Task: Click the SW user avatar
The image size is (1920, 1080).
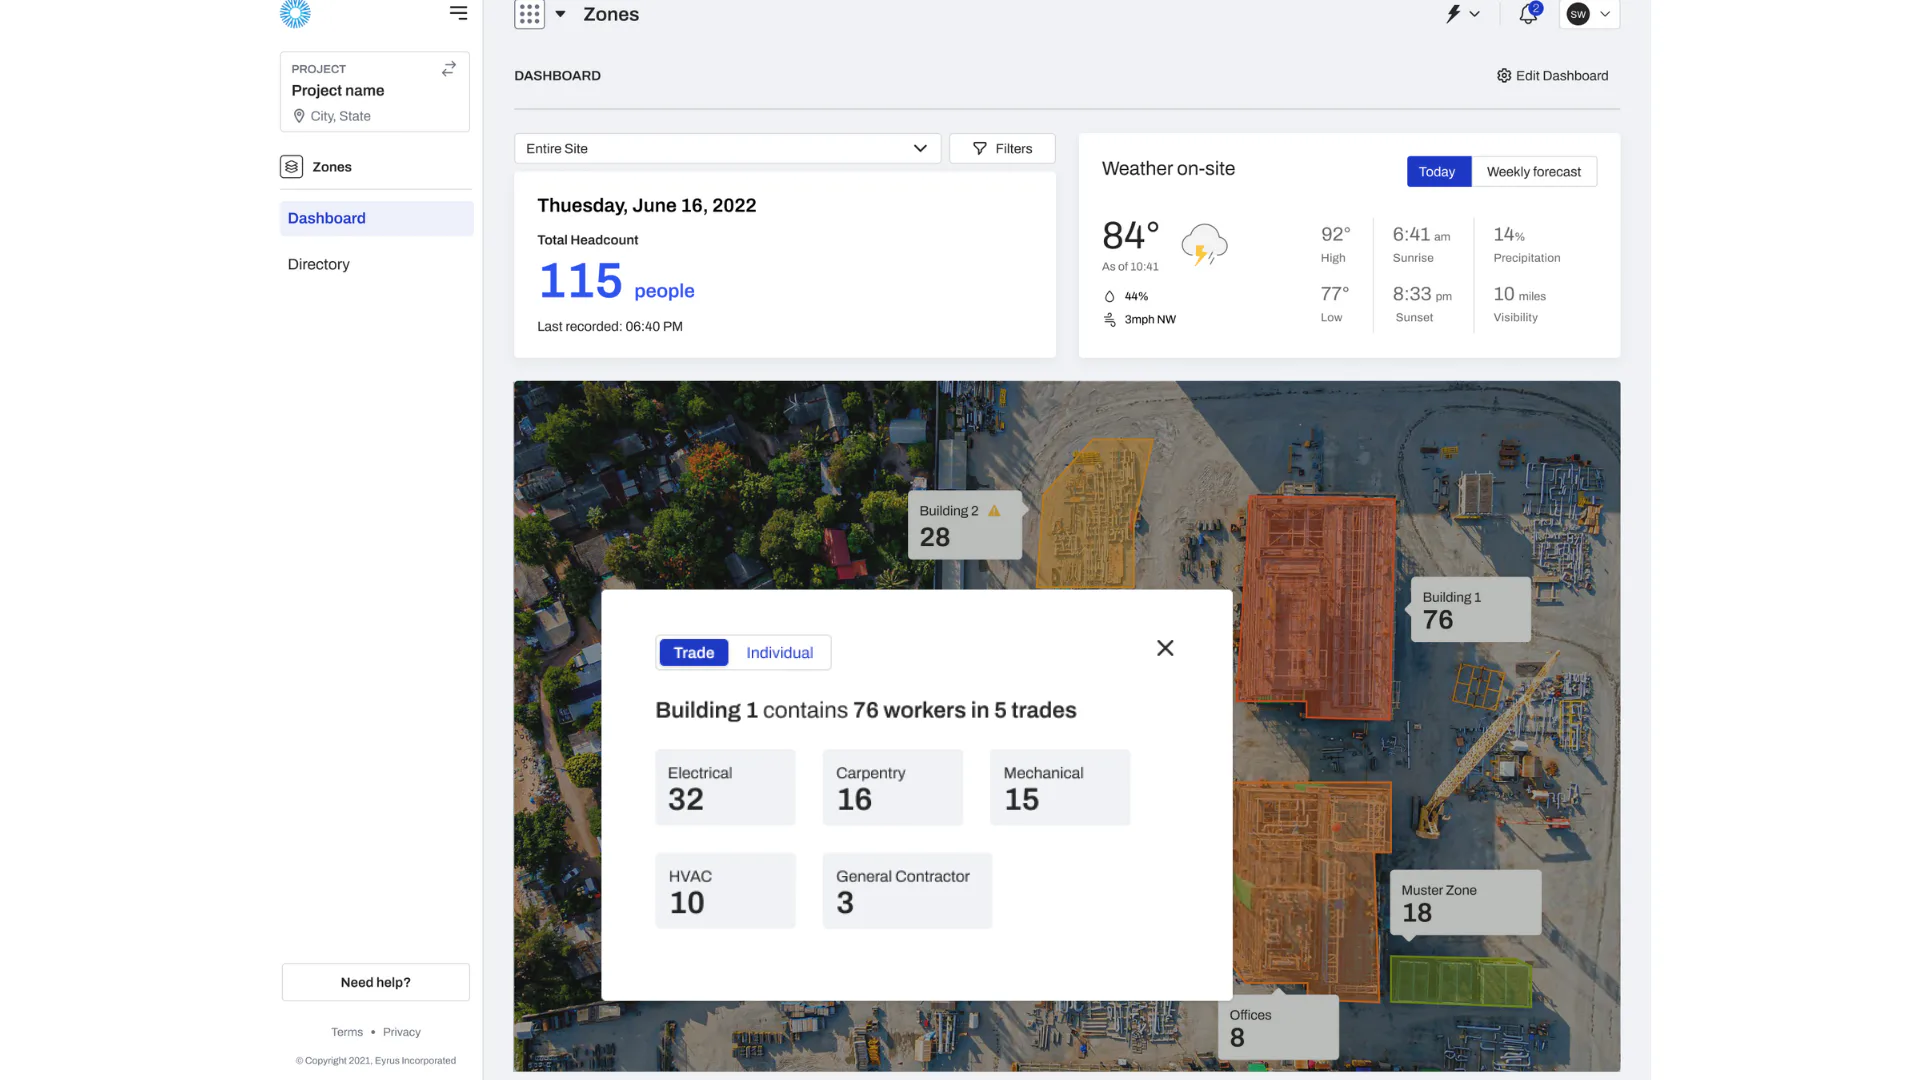Action: tap(1578, 14)
